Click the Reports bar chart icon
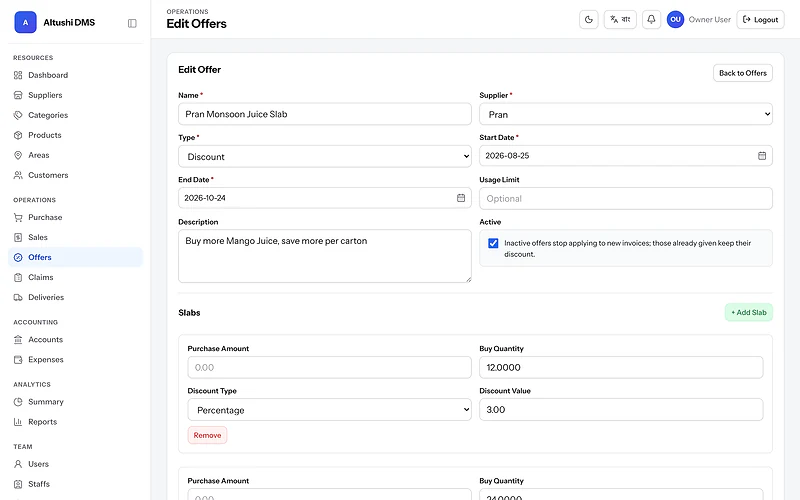 pyautogui.click(x=18, y=422)
